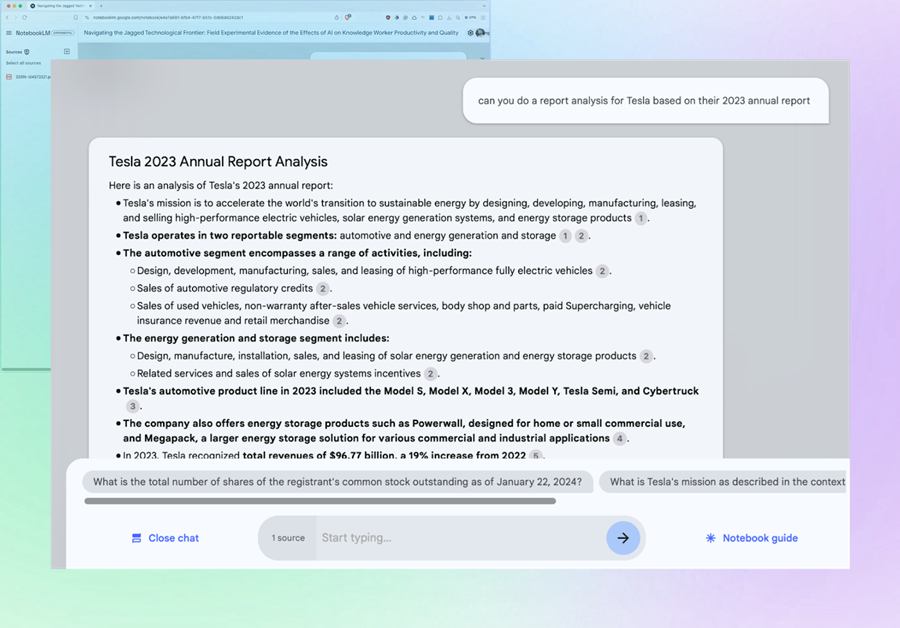Screen dimensions: 900x628
Task: Open citation 2 after 'solar energy systems incentives'
Action: pyautogui.click(x=430, y=374)
